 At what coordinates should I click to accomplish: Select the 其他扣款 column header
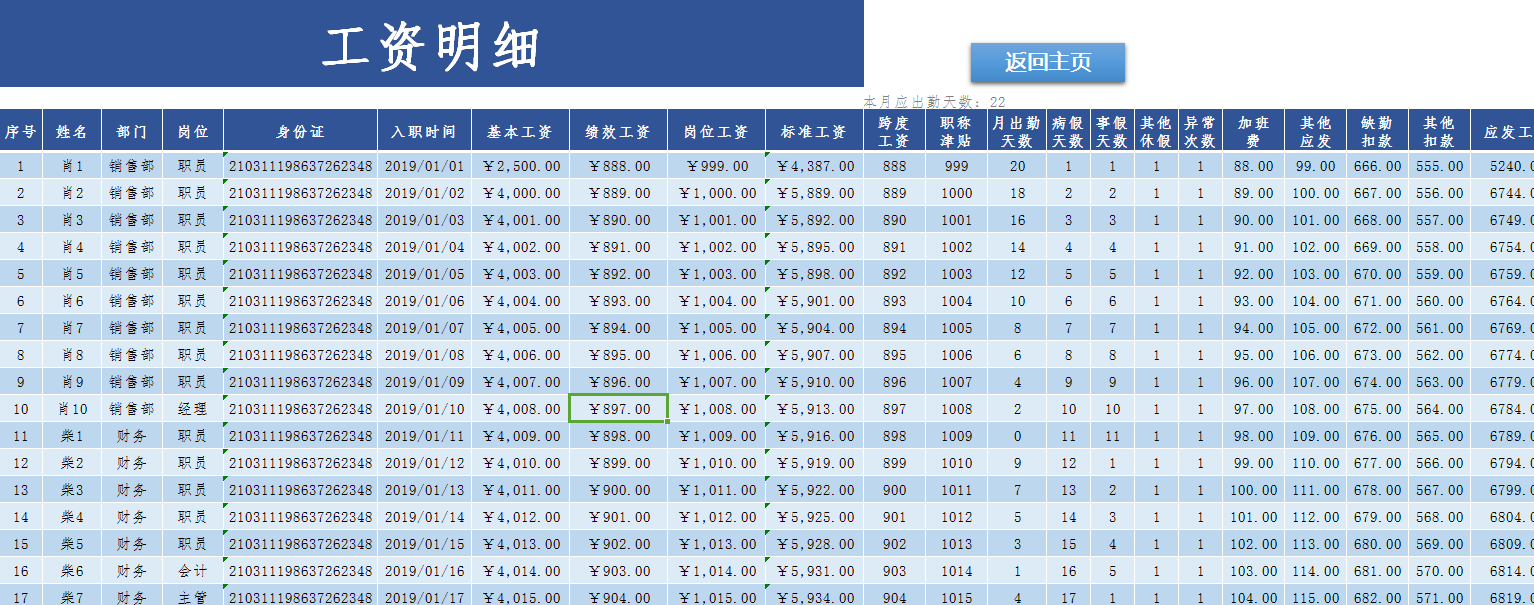tap(1439, 131)
